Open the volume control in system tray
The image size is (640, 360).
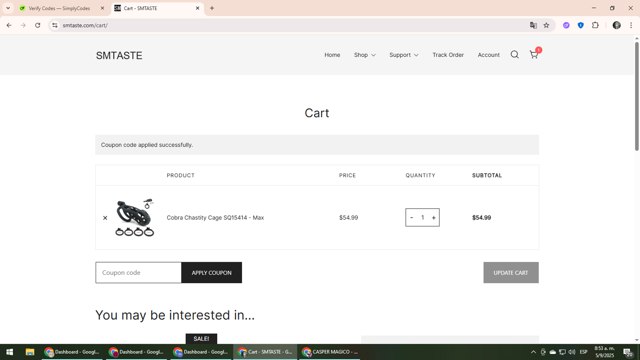point(572,352)
